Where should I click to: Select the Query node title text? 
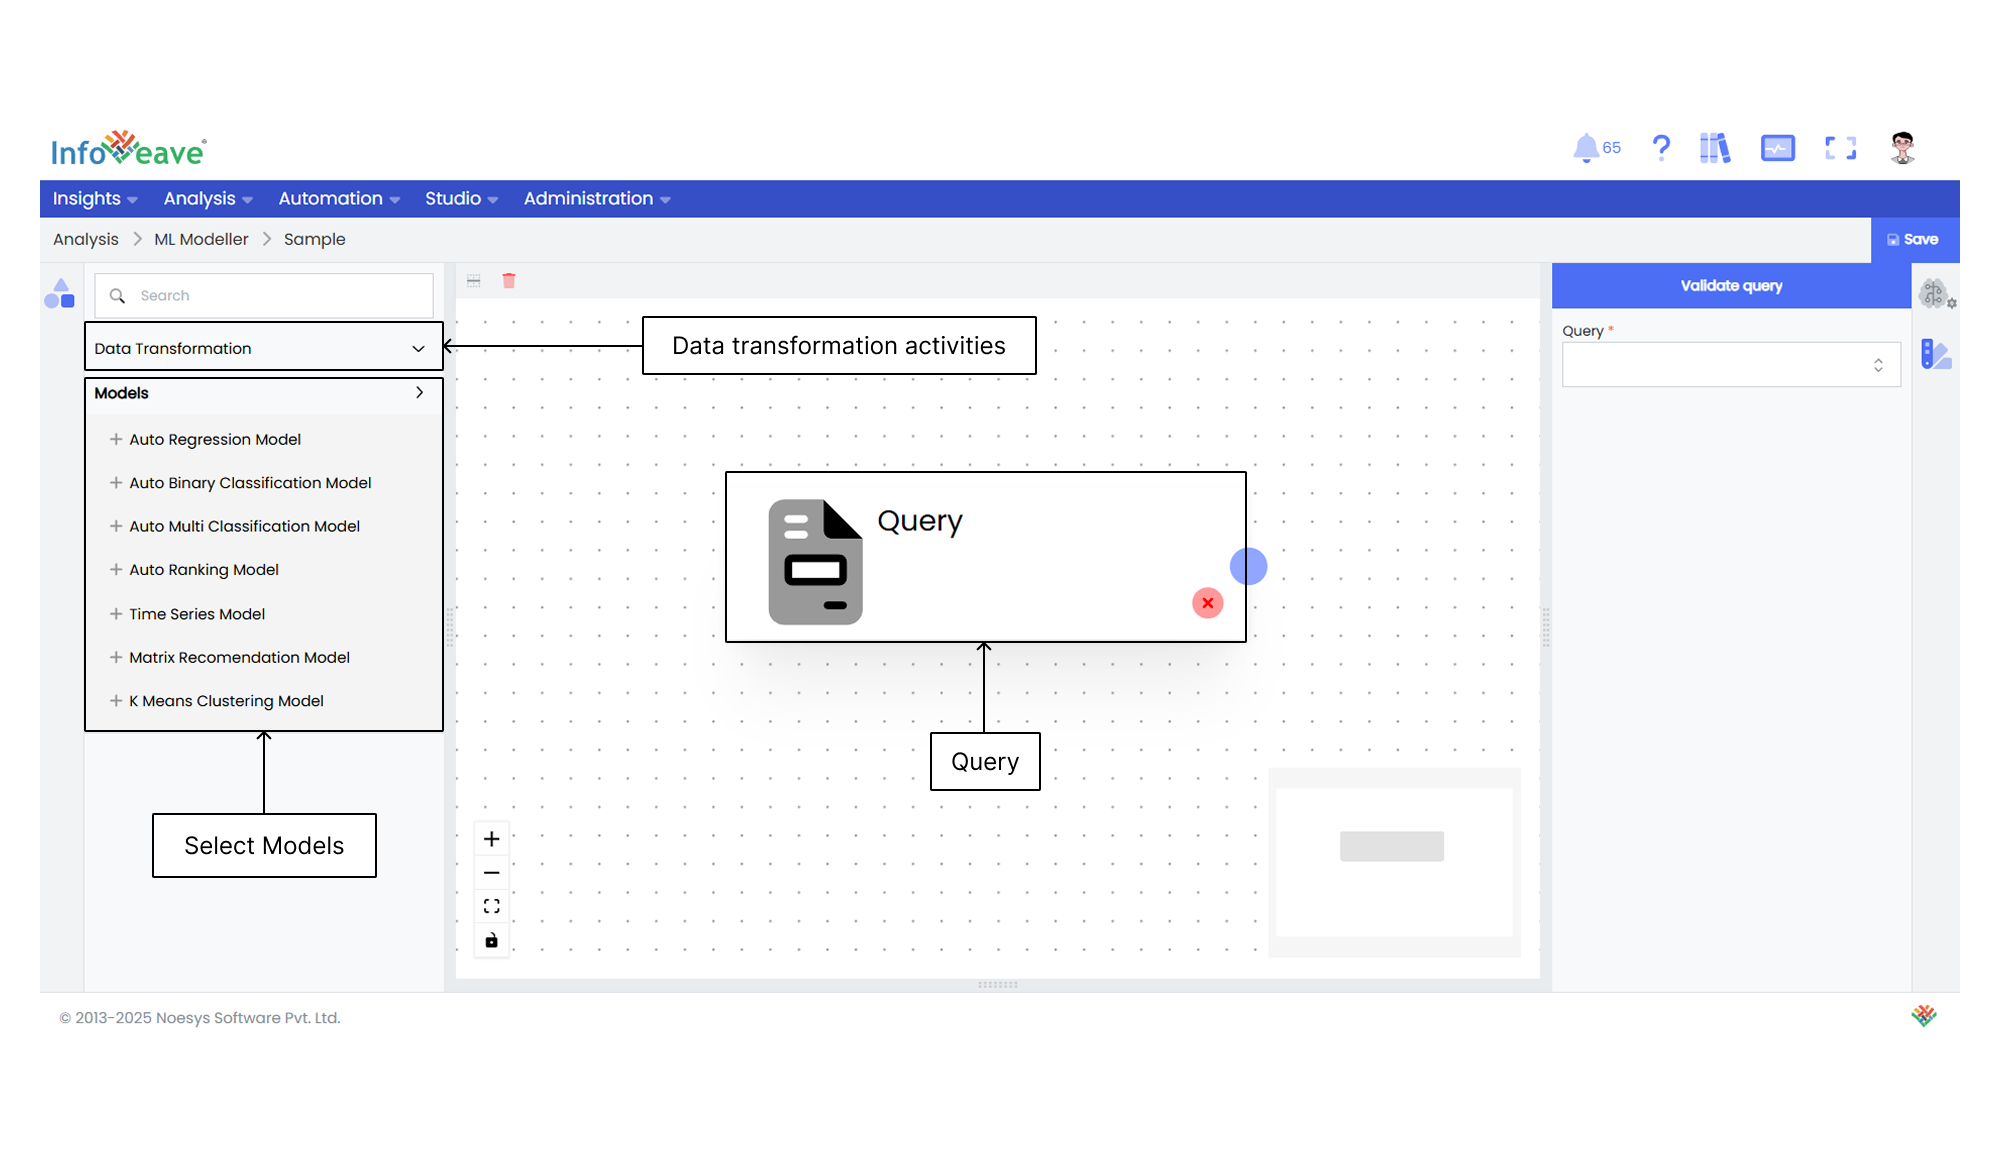(x=920, y=521)
